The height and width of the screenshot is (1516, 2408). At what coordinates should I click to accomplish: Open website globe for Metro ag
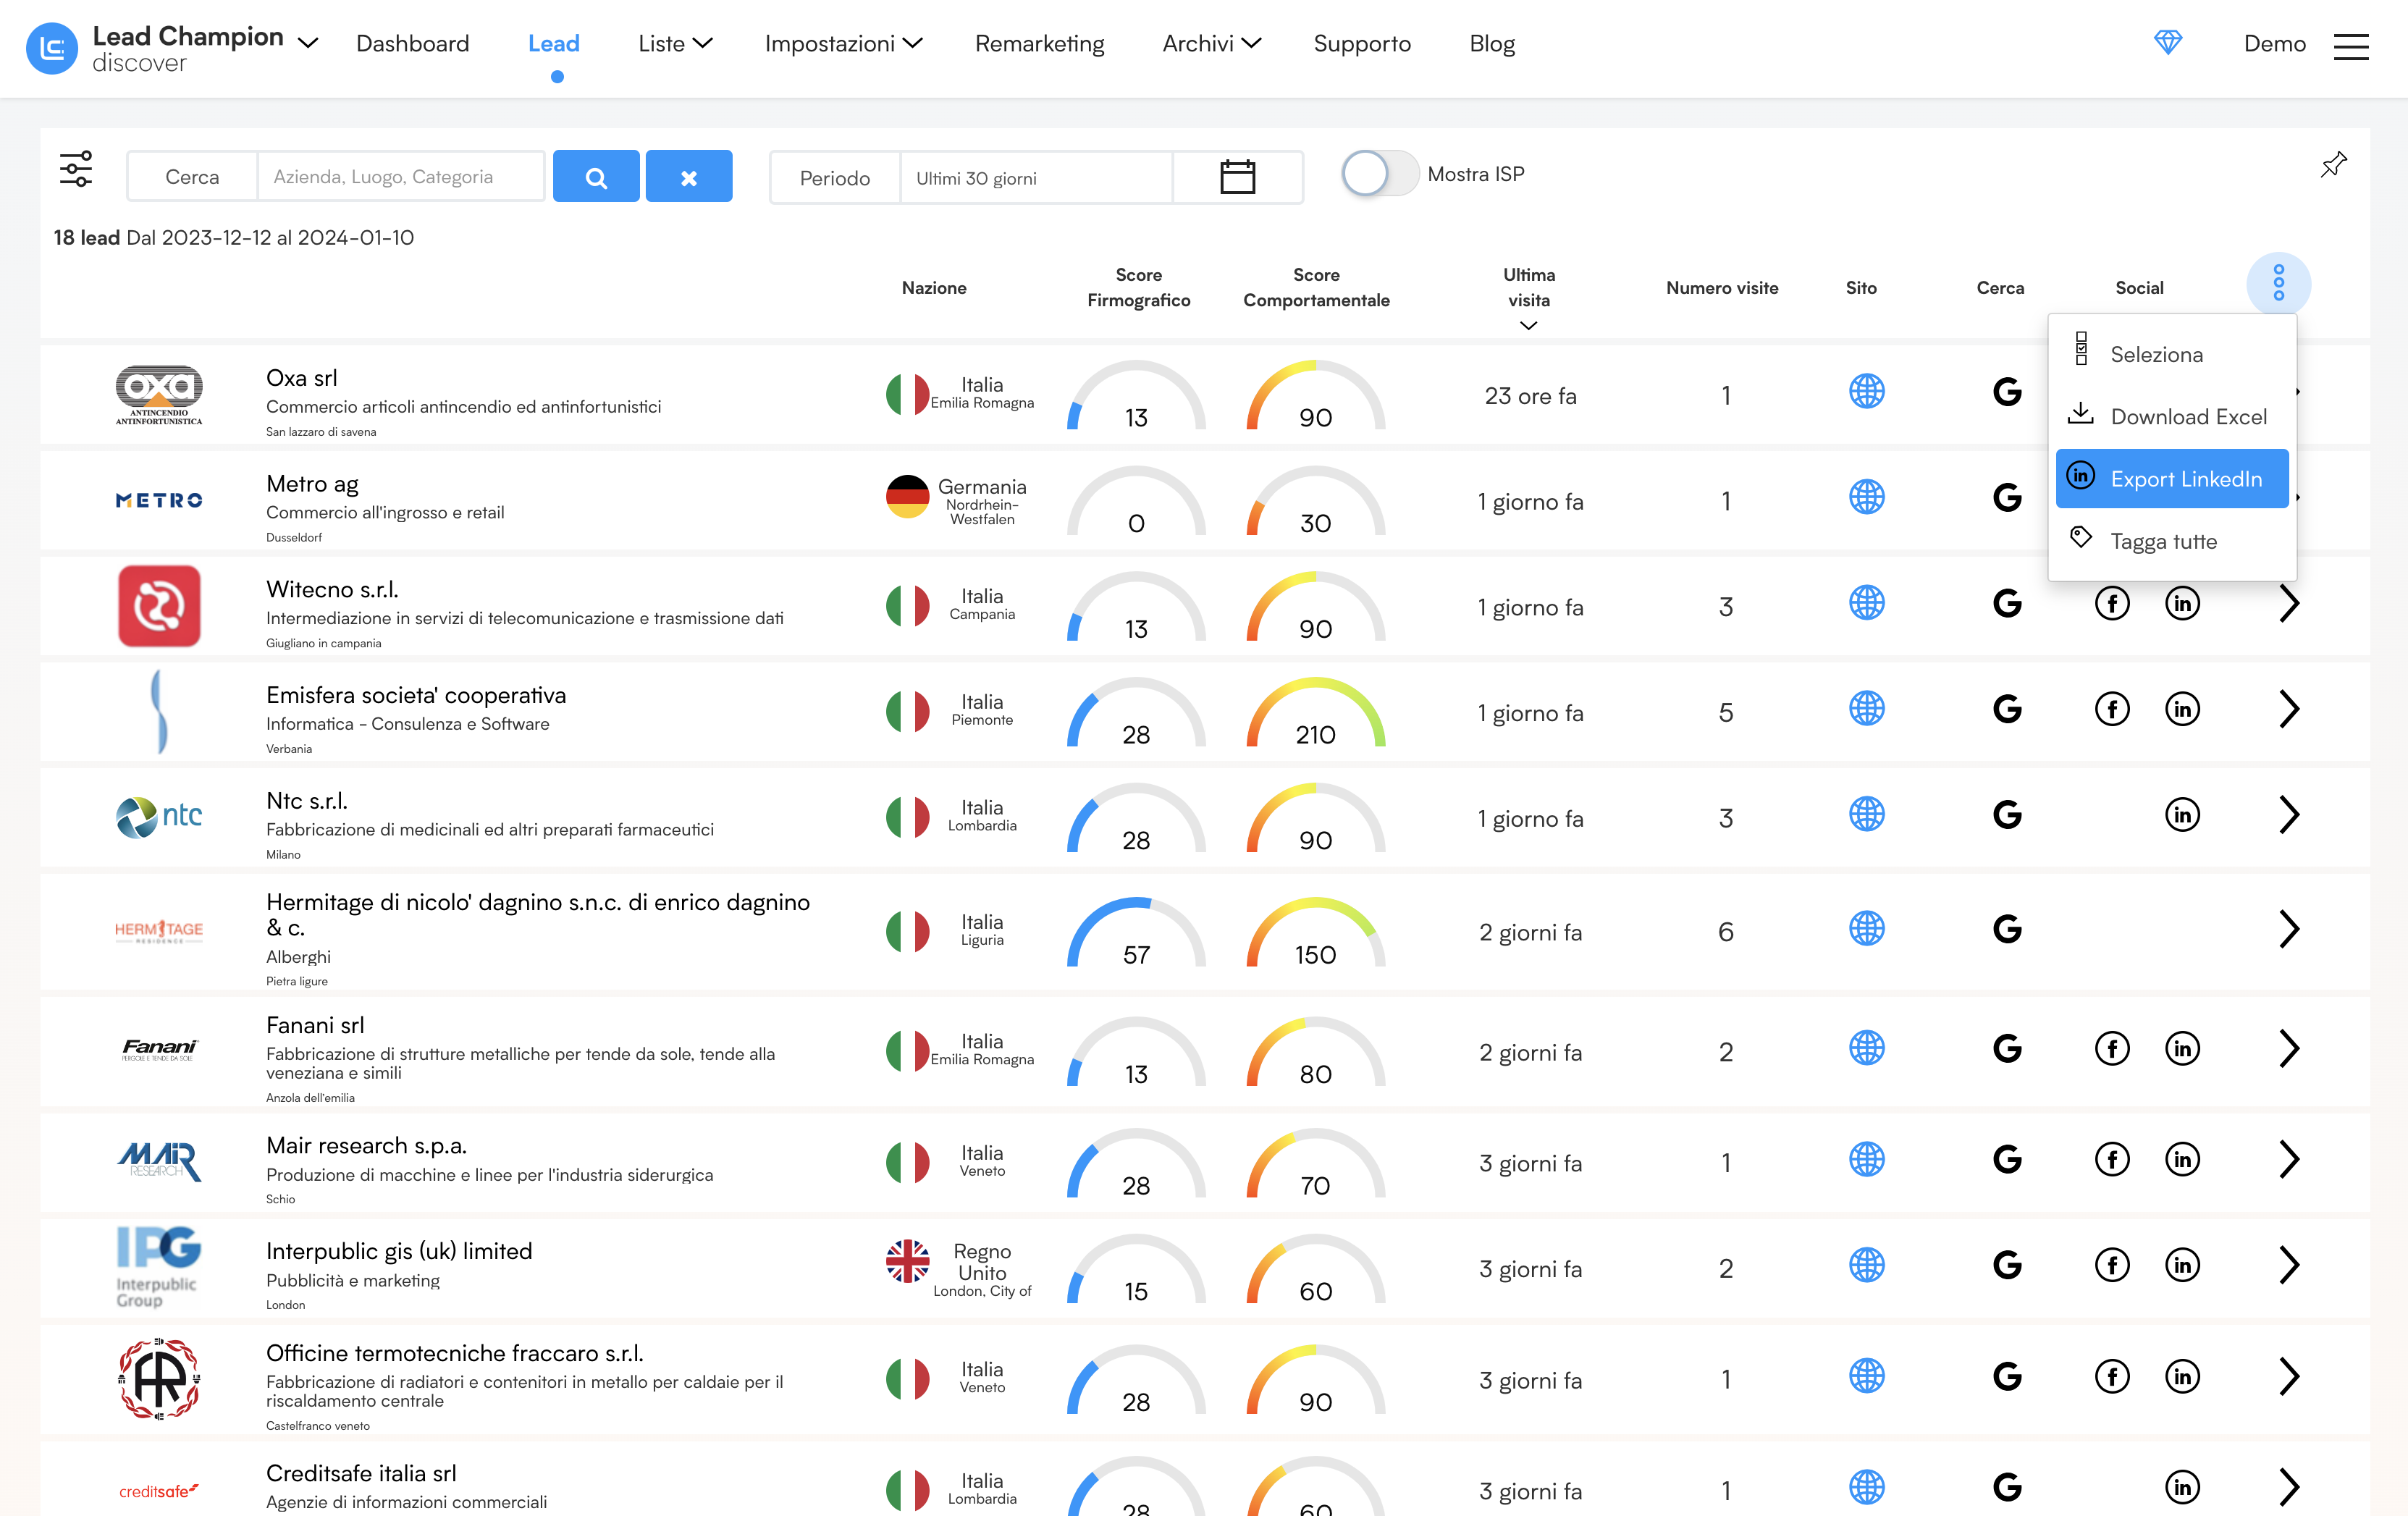pyautogui.click(x=1866, y=497)
